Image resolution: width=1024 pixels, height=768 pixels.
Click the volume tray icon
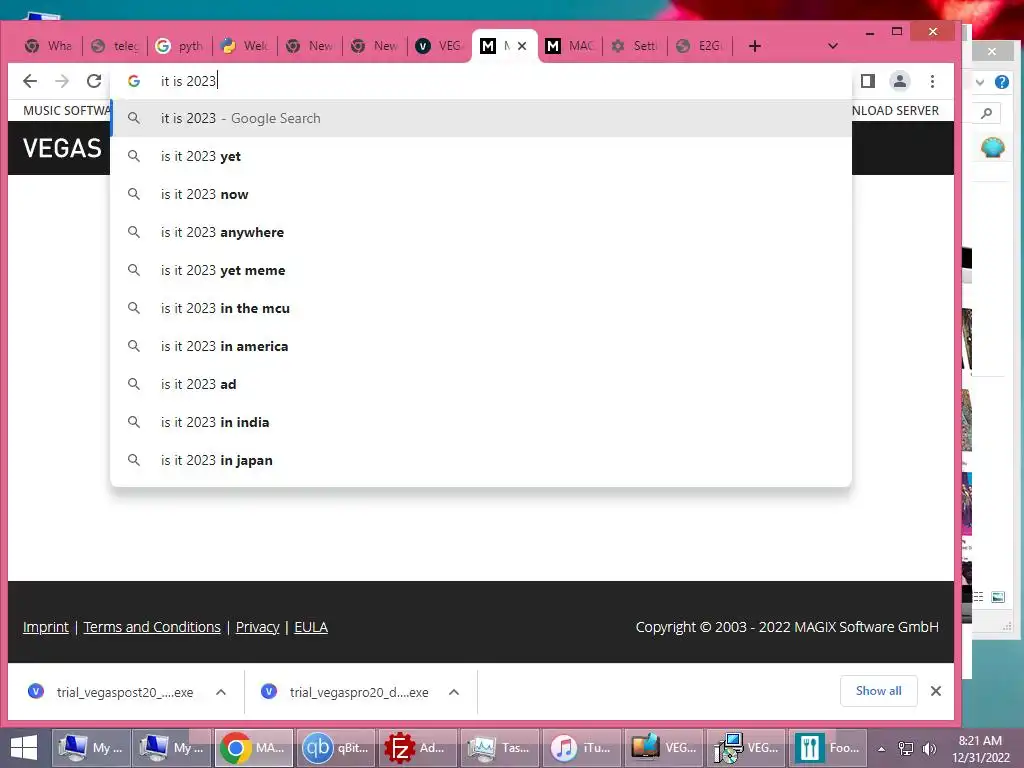tap(929, 749)
